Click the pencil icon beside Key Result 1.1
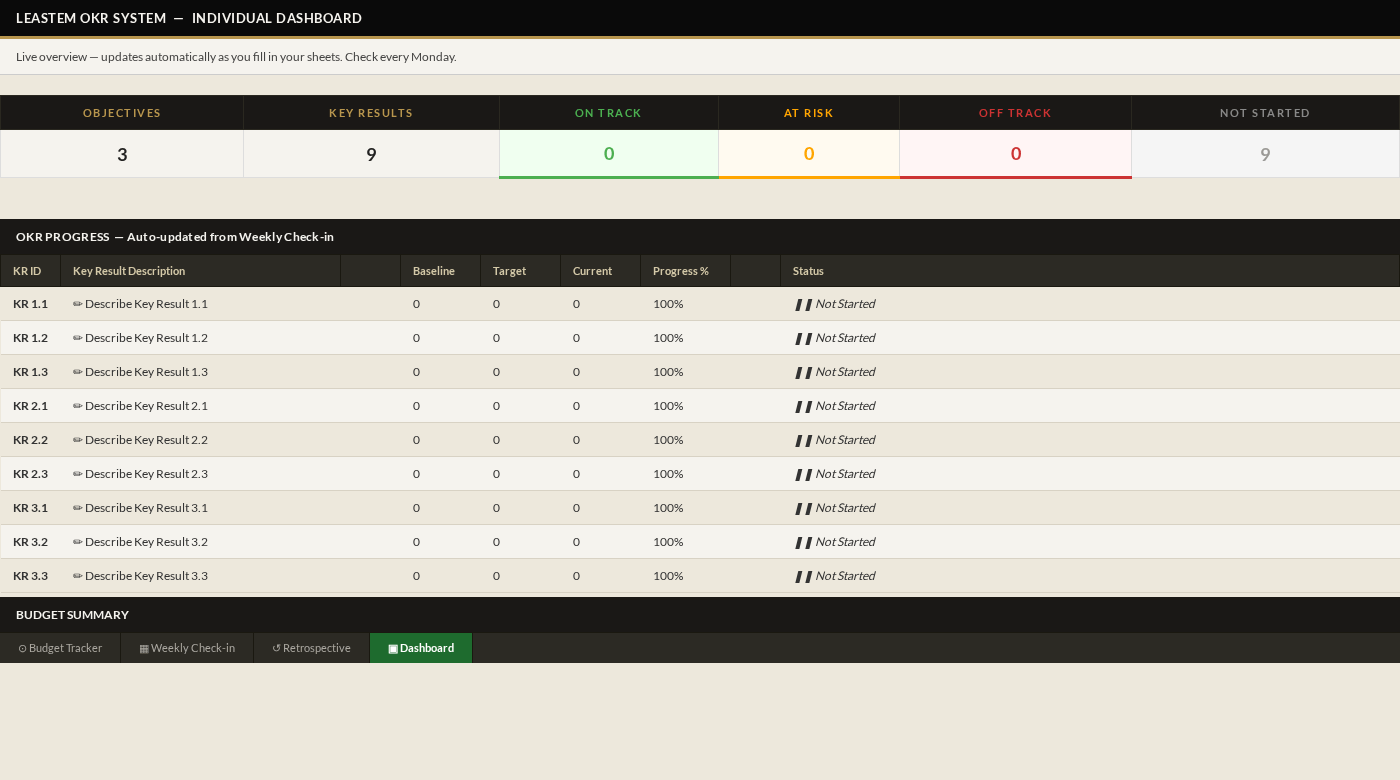Viewport: 1400px width, 780px height. pos(77,304)
